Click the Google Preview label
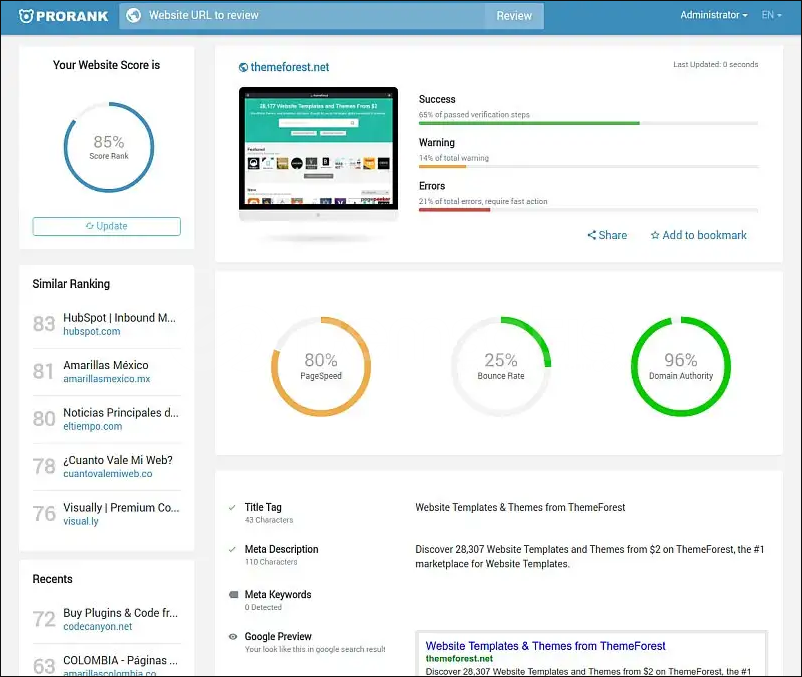802x677 pixels. point(278,637)
